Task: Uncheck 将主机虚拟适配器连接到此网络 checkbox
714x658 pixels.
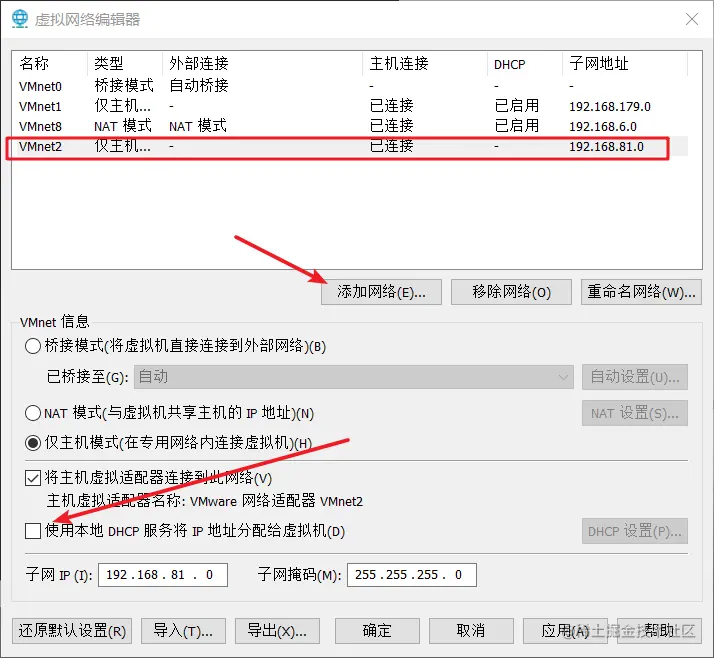Action: 33,478
